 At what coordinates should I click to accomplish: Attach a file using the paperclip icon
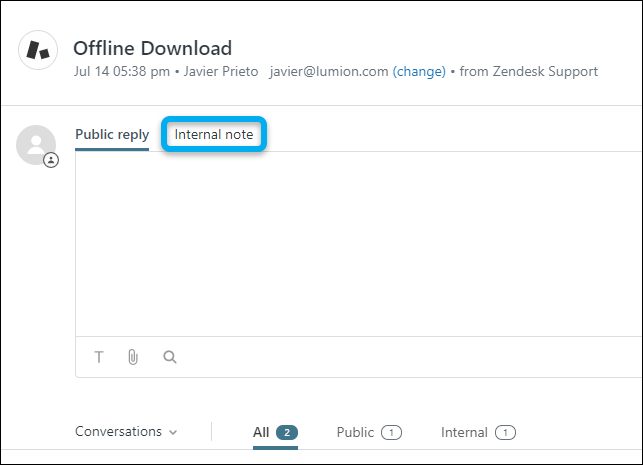pos(133,357)
